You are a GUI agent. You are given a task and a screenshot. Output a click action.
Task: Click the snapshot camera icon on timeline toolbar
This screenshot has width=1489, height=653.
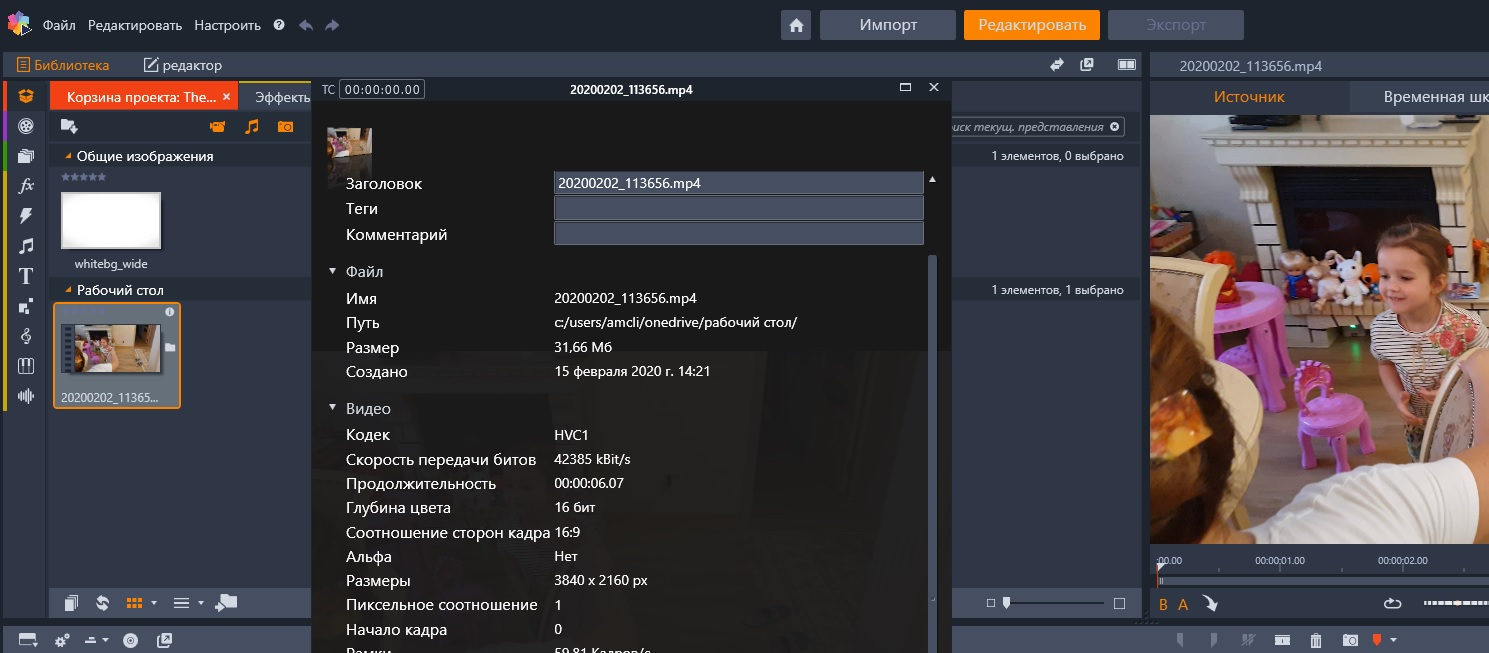tap(1350, 640)
